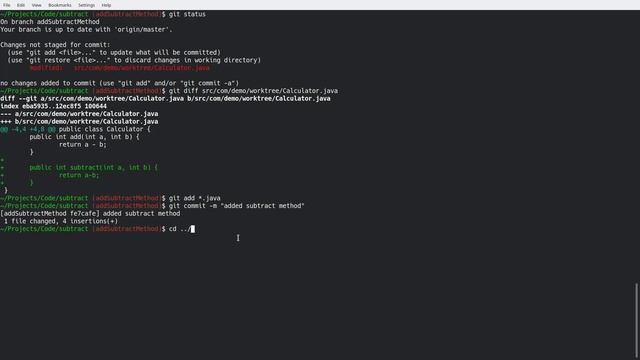Open the View menu
Screen dimensions: 640x360
coord(36,5)
